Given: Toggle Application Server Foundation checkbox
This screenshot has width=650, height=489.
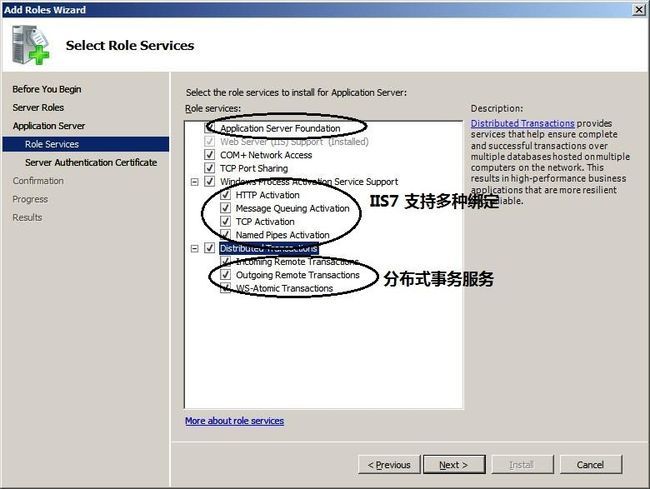Looking at the screenshot, I should tap(210, 128).
